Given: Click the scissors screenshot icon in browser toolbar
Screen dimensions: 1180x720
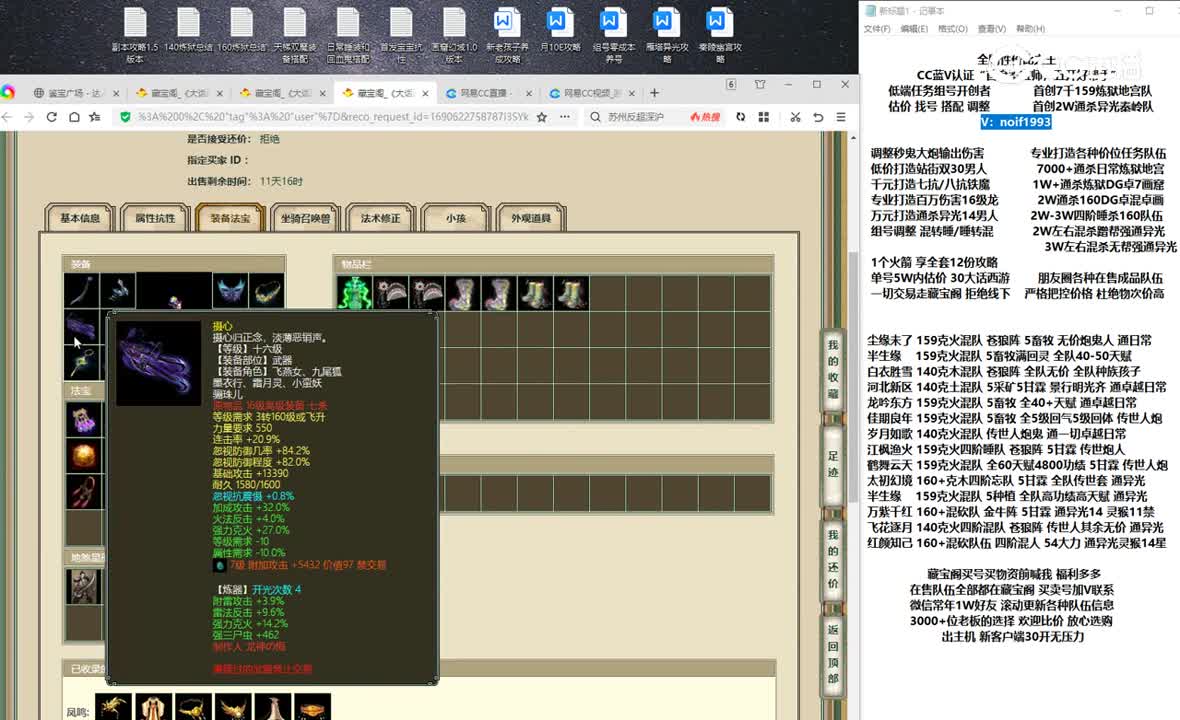Looking at the screenshot, I should [795, 117].
